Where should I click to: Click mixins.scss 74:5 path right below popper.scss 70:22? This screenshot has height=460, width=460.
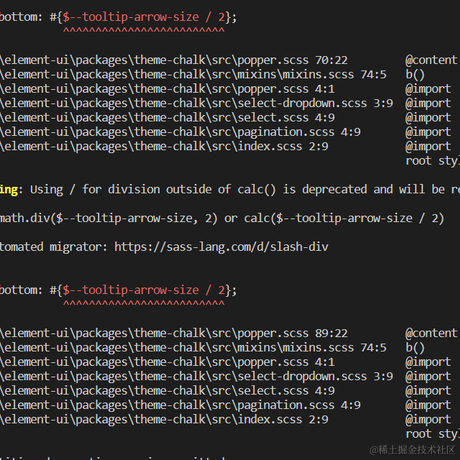tap(193, 75)
